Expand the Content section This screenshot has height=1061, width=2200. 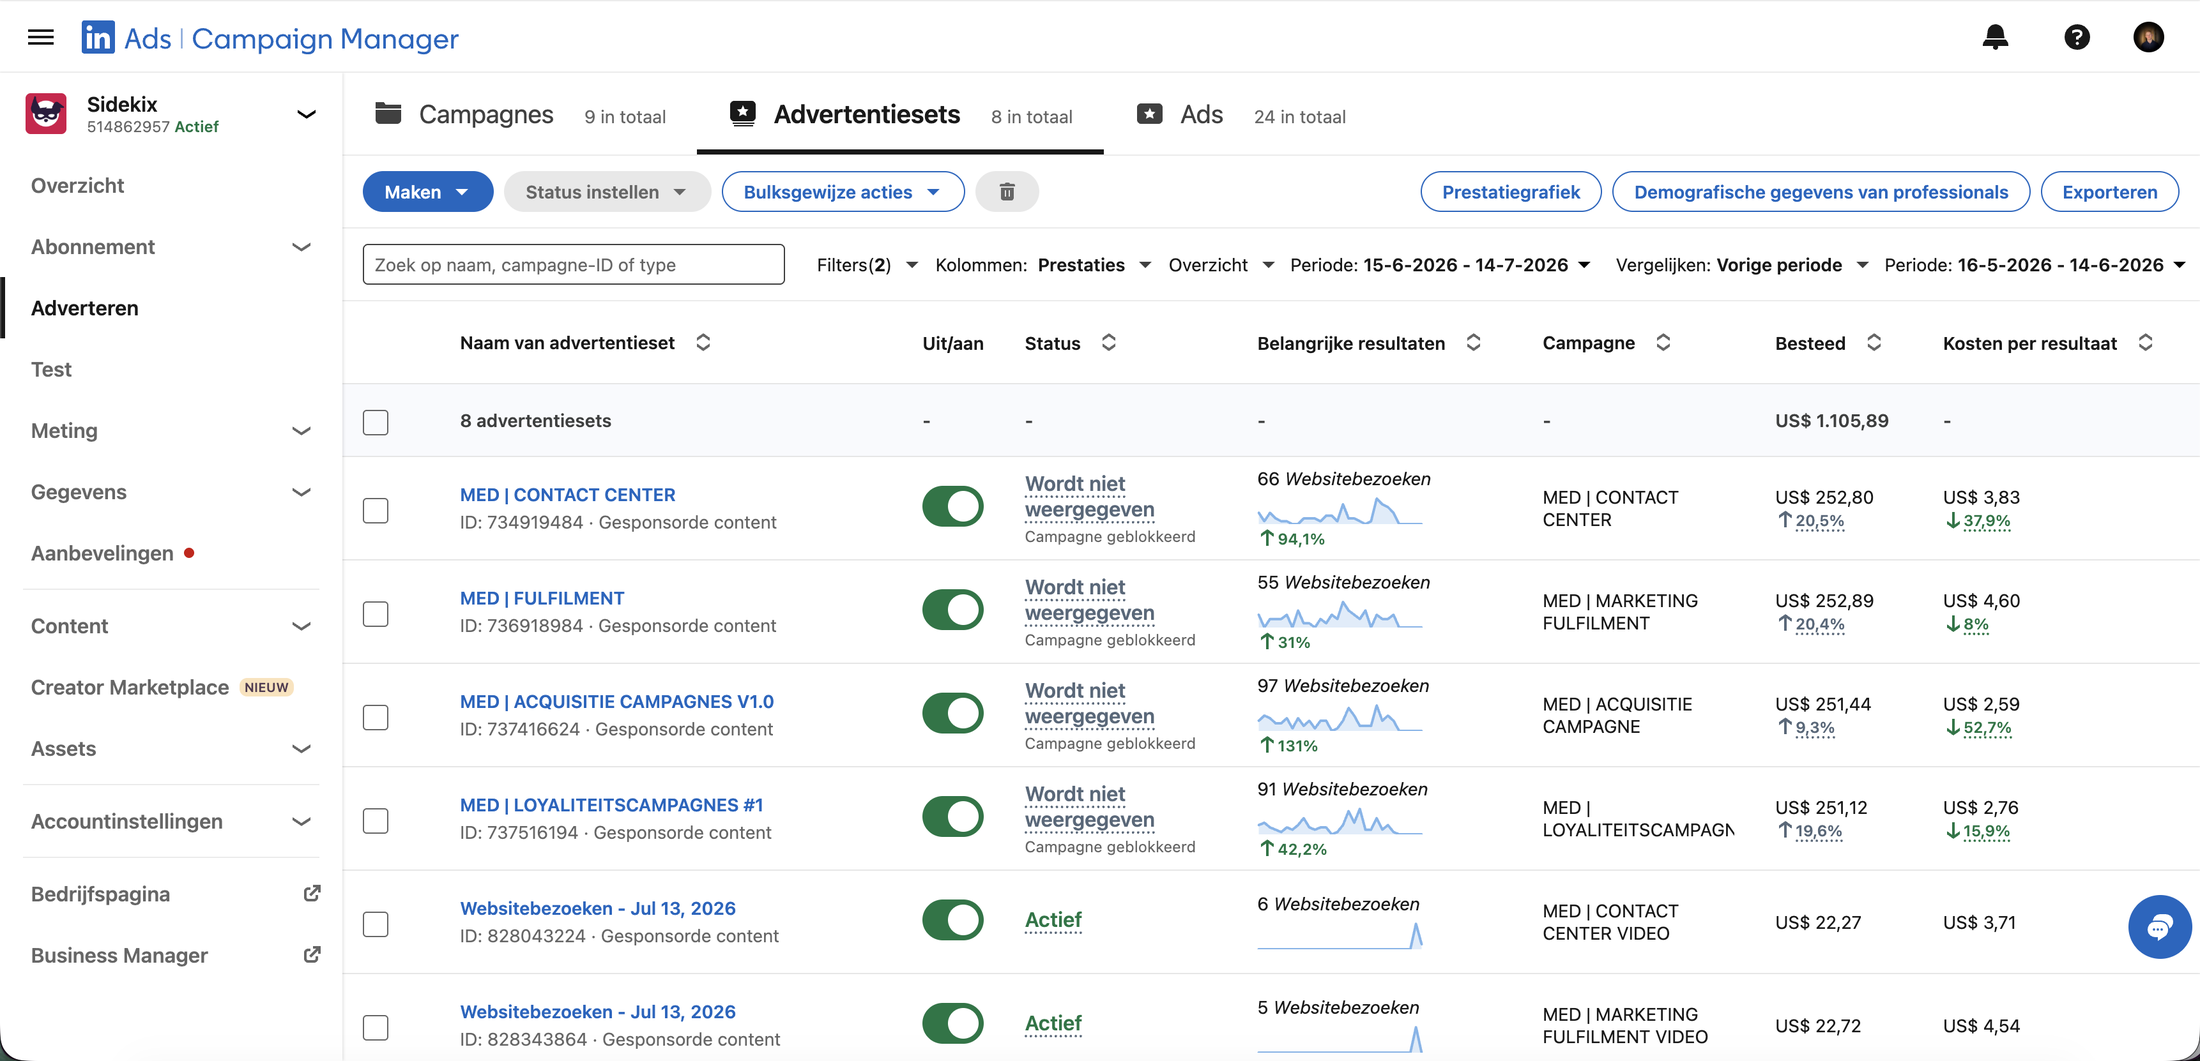click(301, 626)
